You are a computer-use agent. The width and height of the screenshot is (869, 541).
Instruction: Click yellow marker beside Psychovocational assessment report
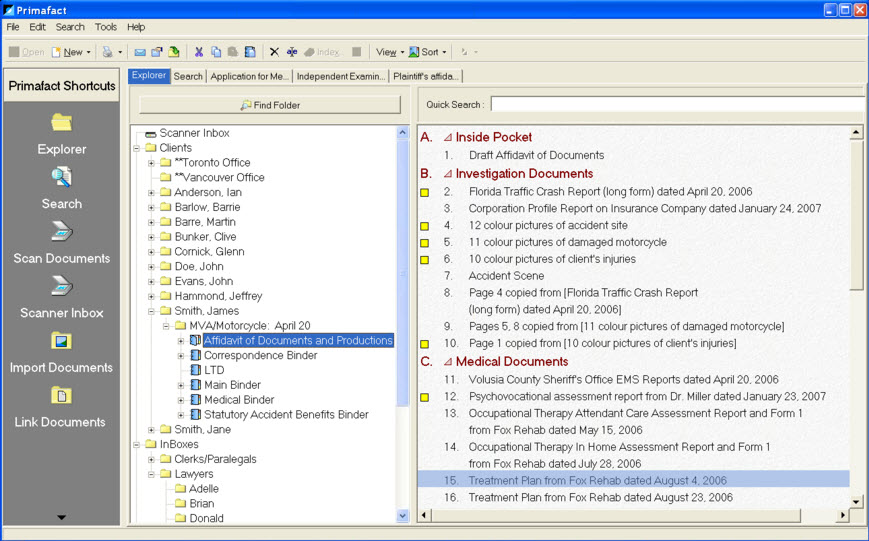click(425, 397)
